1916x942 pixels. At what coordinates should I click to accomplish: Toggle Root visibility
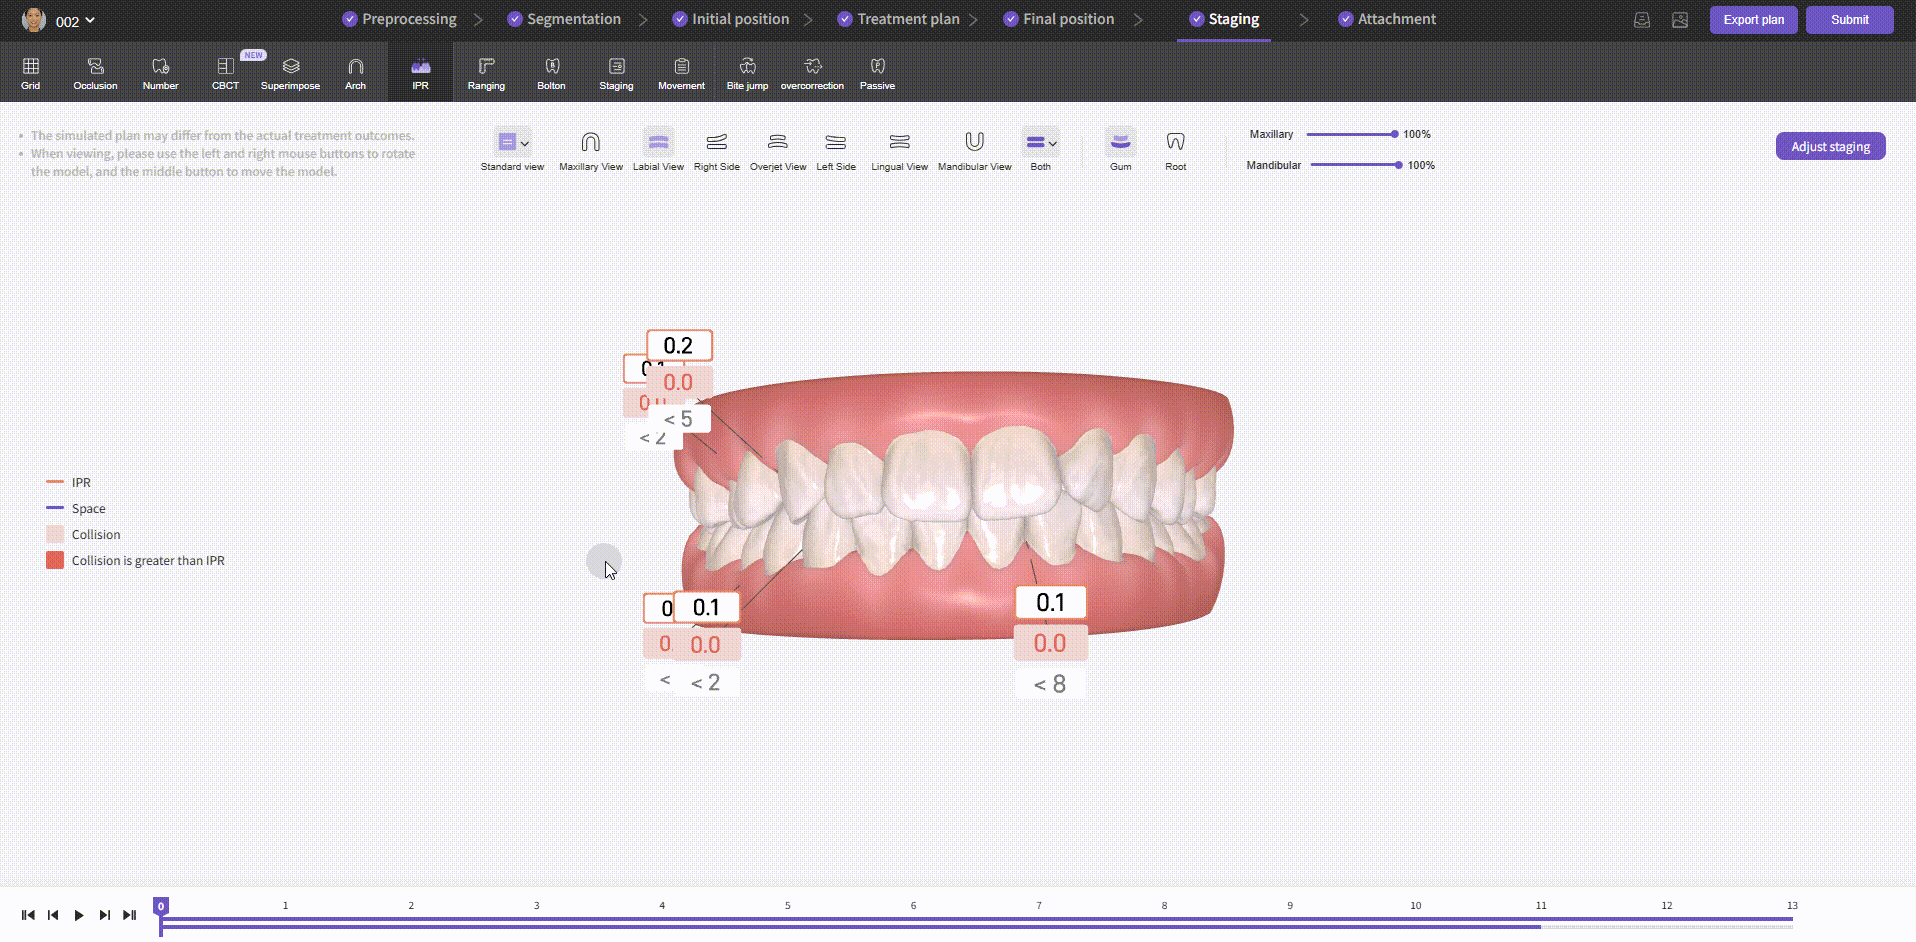pos(1175,150)
